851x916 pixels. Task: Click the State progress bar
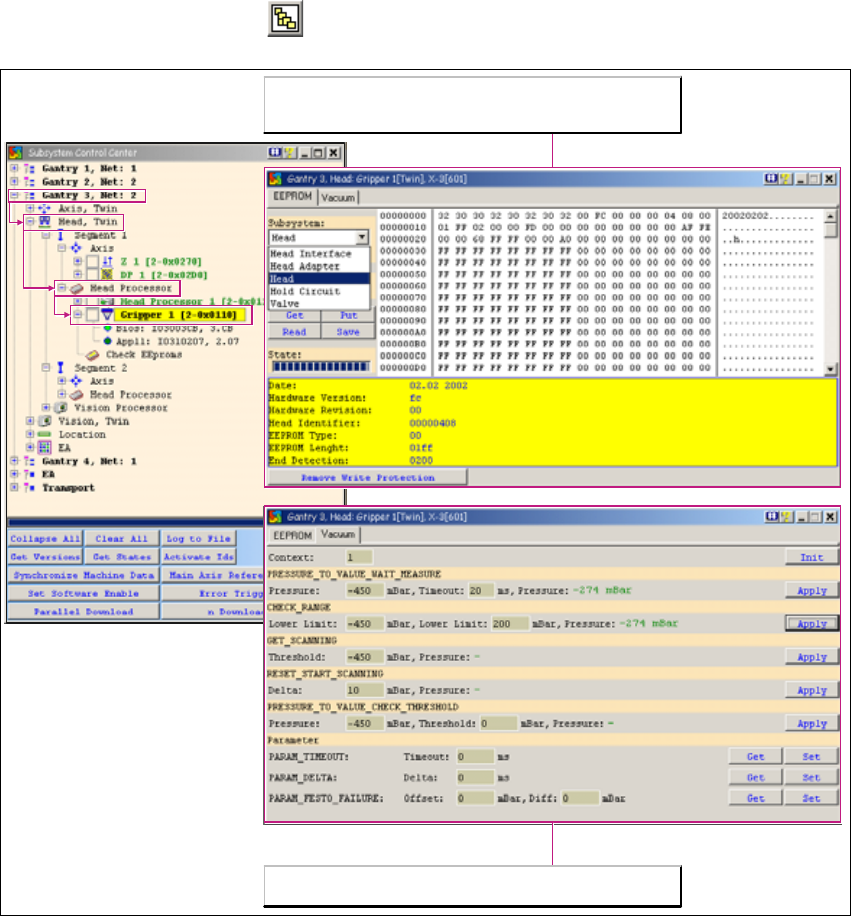coord(321,366)
